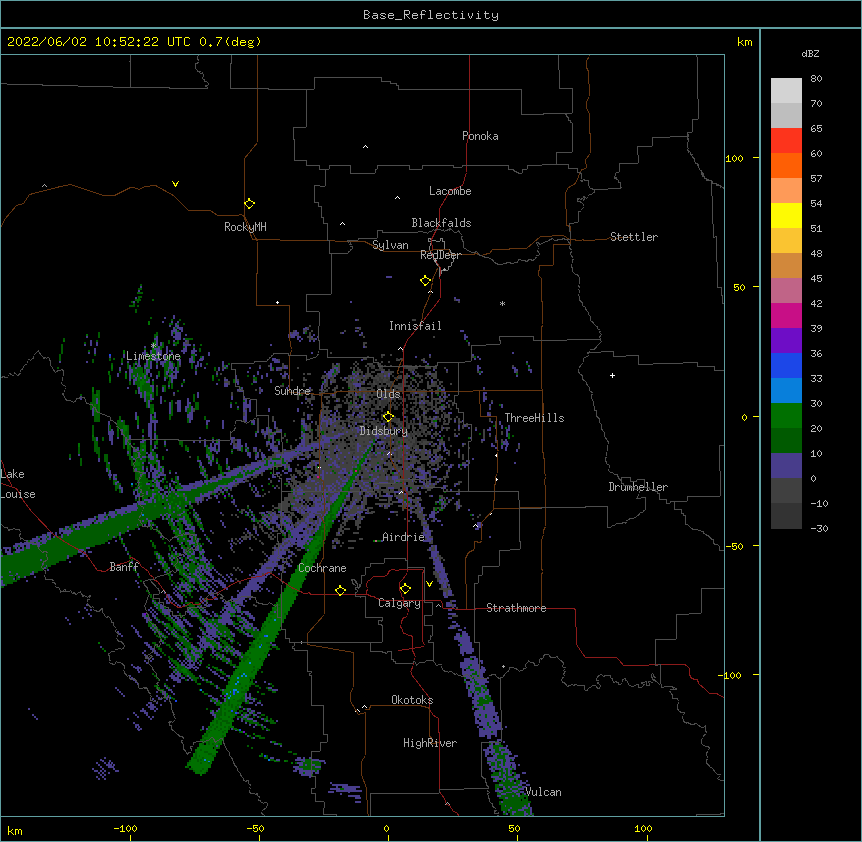Click the Airdrie label
This screenshot has height=842, width=862.
click(404, 537)
